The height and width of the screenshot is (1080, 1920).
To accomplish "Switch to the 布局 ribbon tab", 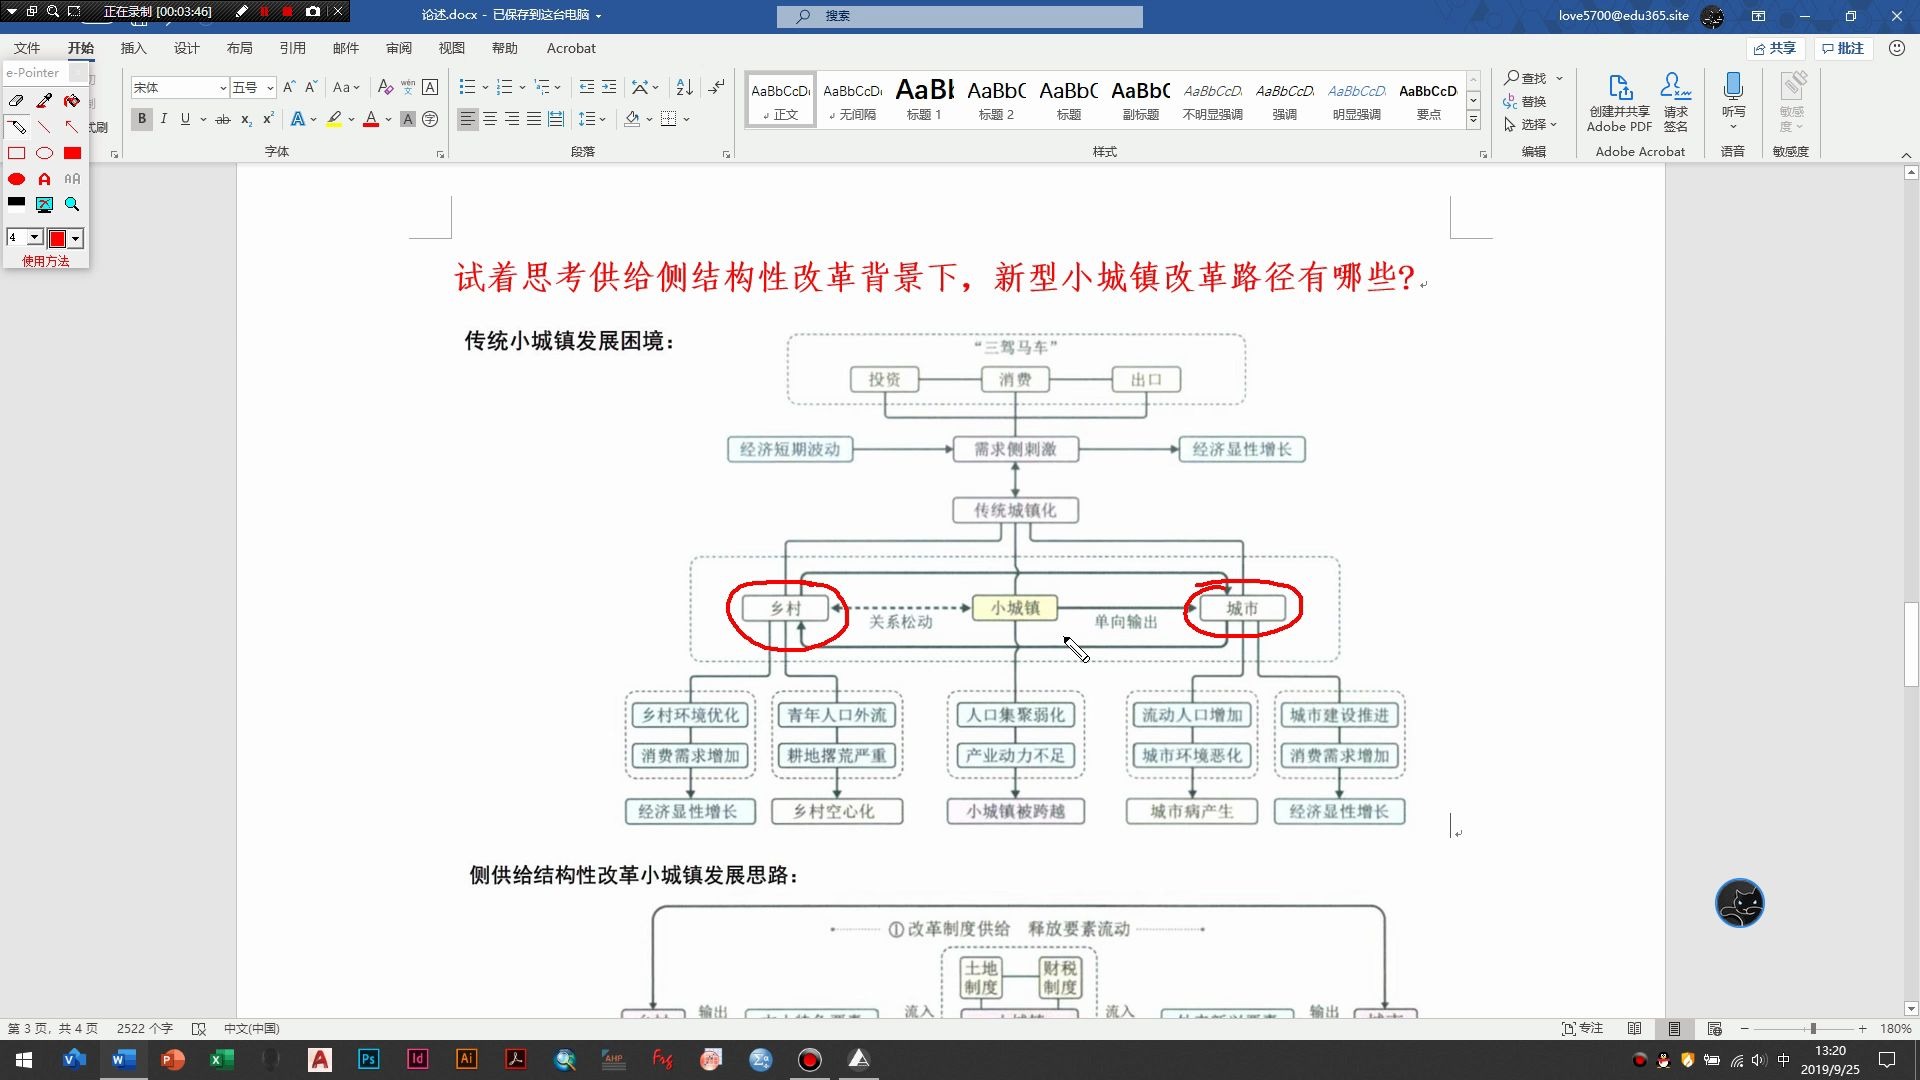I will click(x=239, y=48).
